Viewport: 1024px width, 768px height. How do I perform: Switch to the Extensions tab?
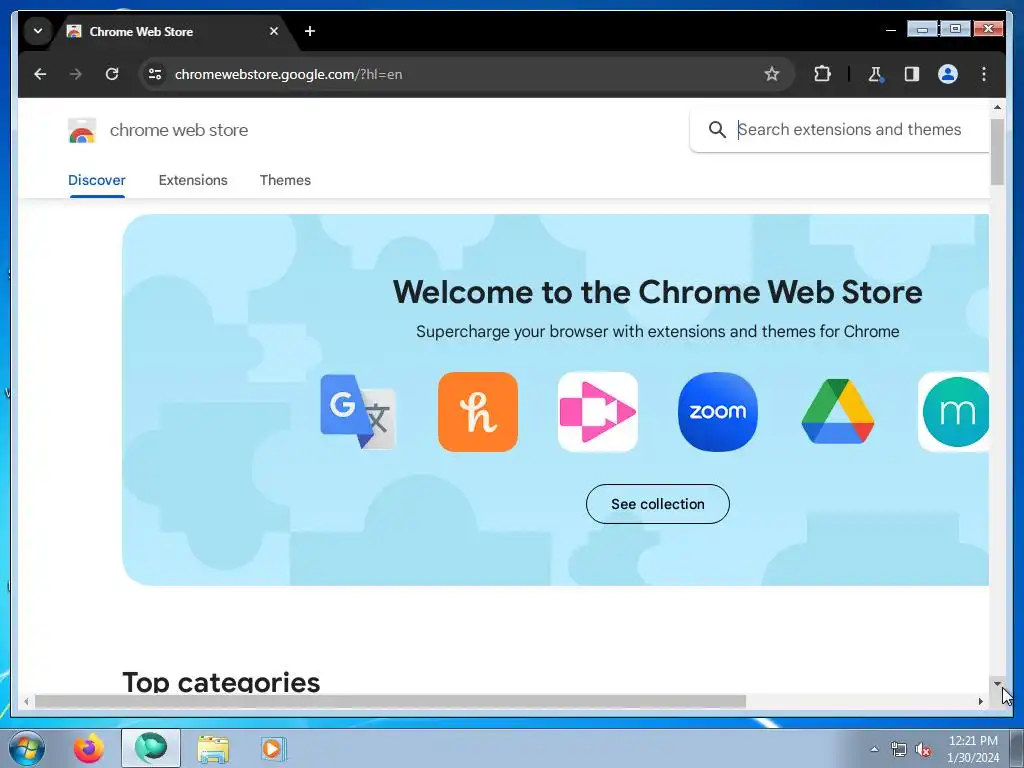[193, 180]
